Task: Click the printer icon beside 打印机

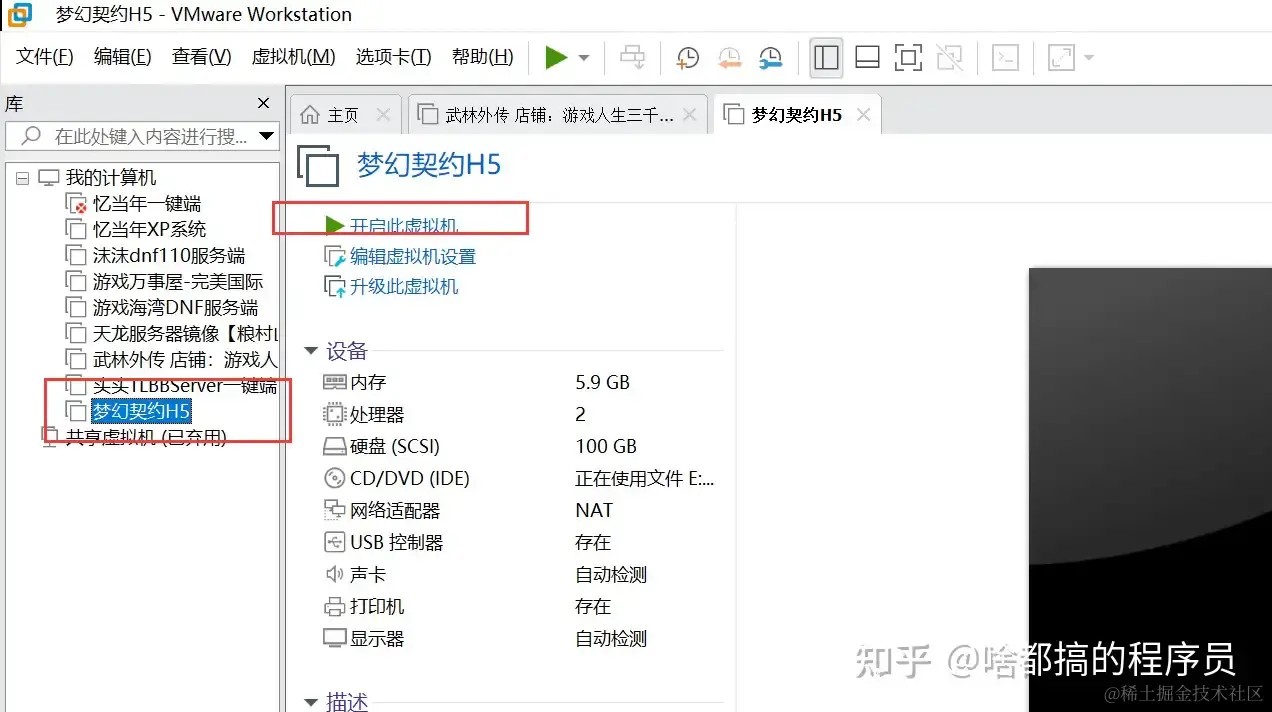Action: 334,606
